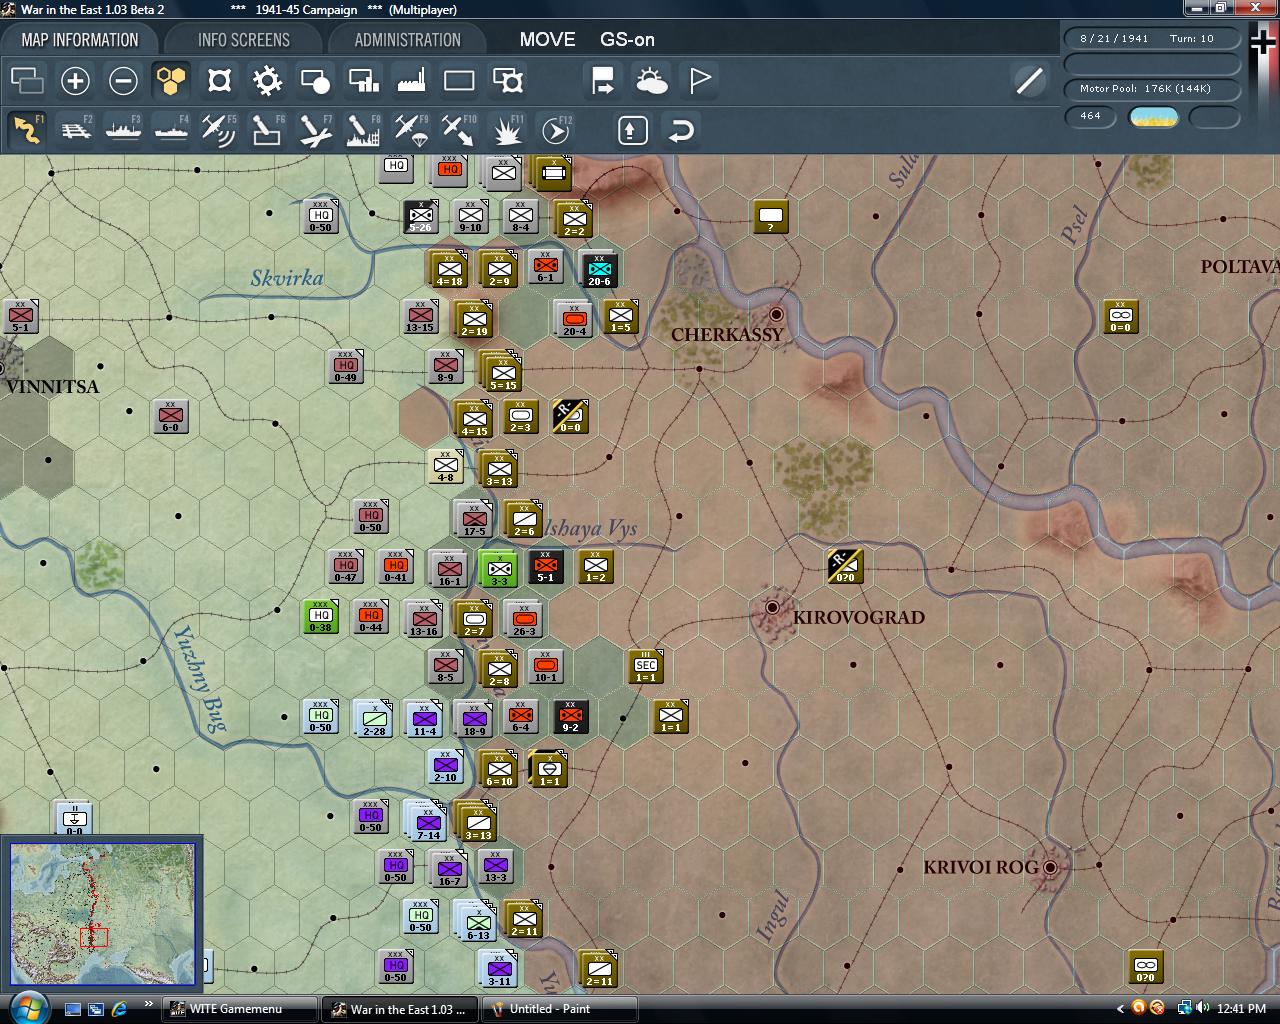Click the Motor Pool 176K readout

click(1152, 89)
